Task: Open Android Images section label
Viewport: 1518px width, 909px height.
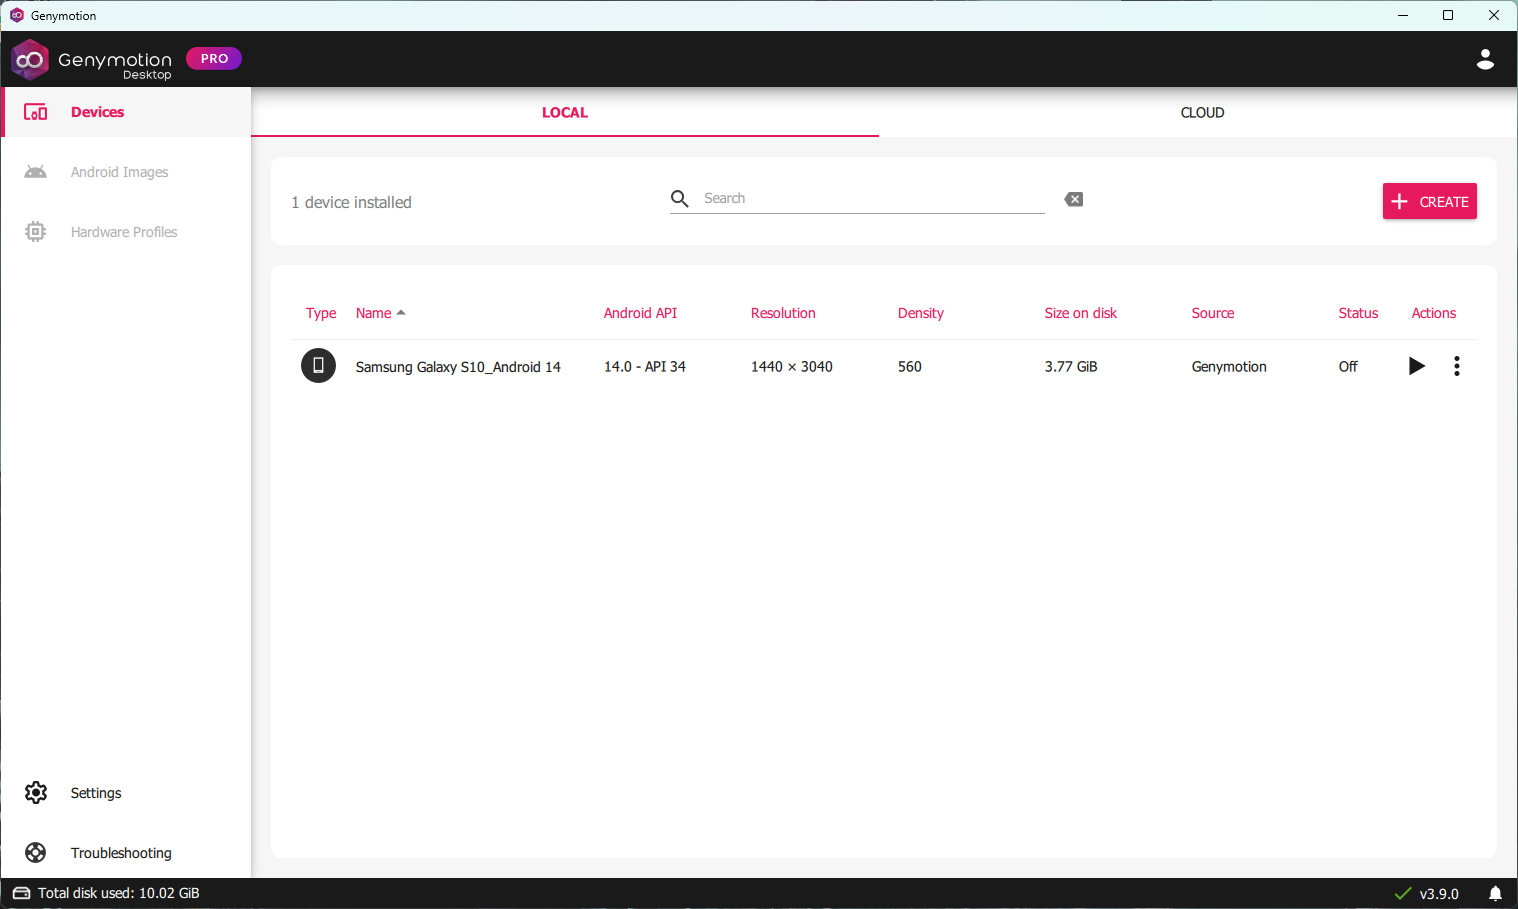Action: [120, 172]
